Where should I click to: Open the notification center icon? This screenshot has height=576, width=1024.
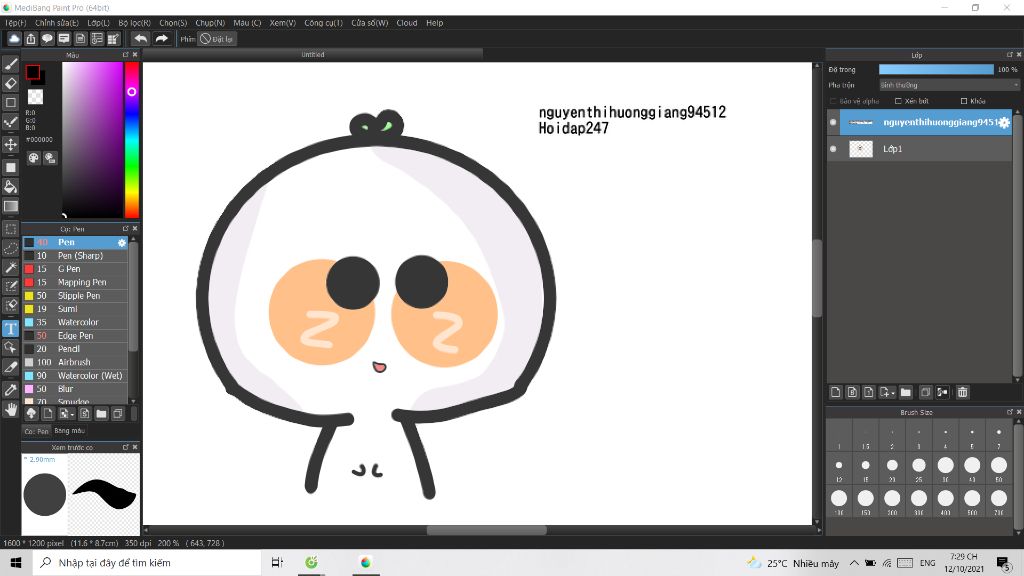pyautogui.click(x=1004, y=562)
